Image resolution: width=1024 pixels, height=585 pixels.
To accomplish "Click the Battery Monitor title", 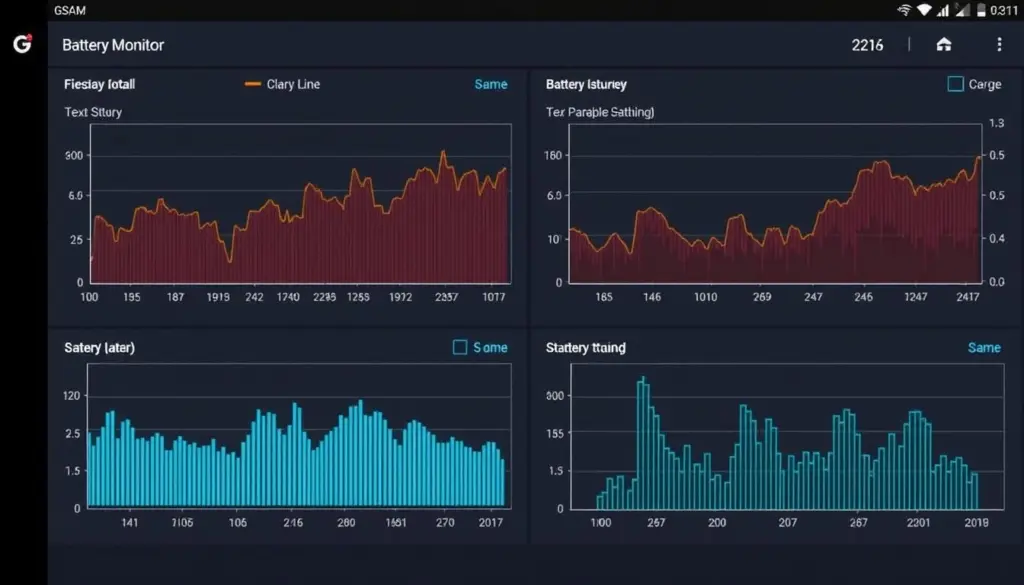I will (x=113, y=45).
